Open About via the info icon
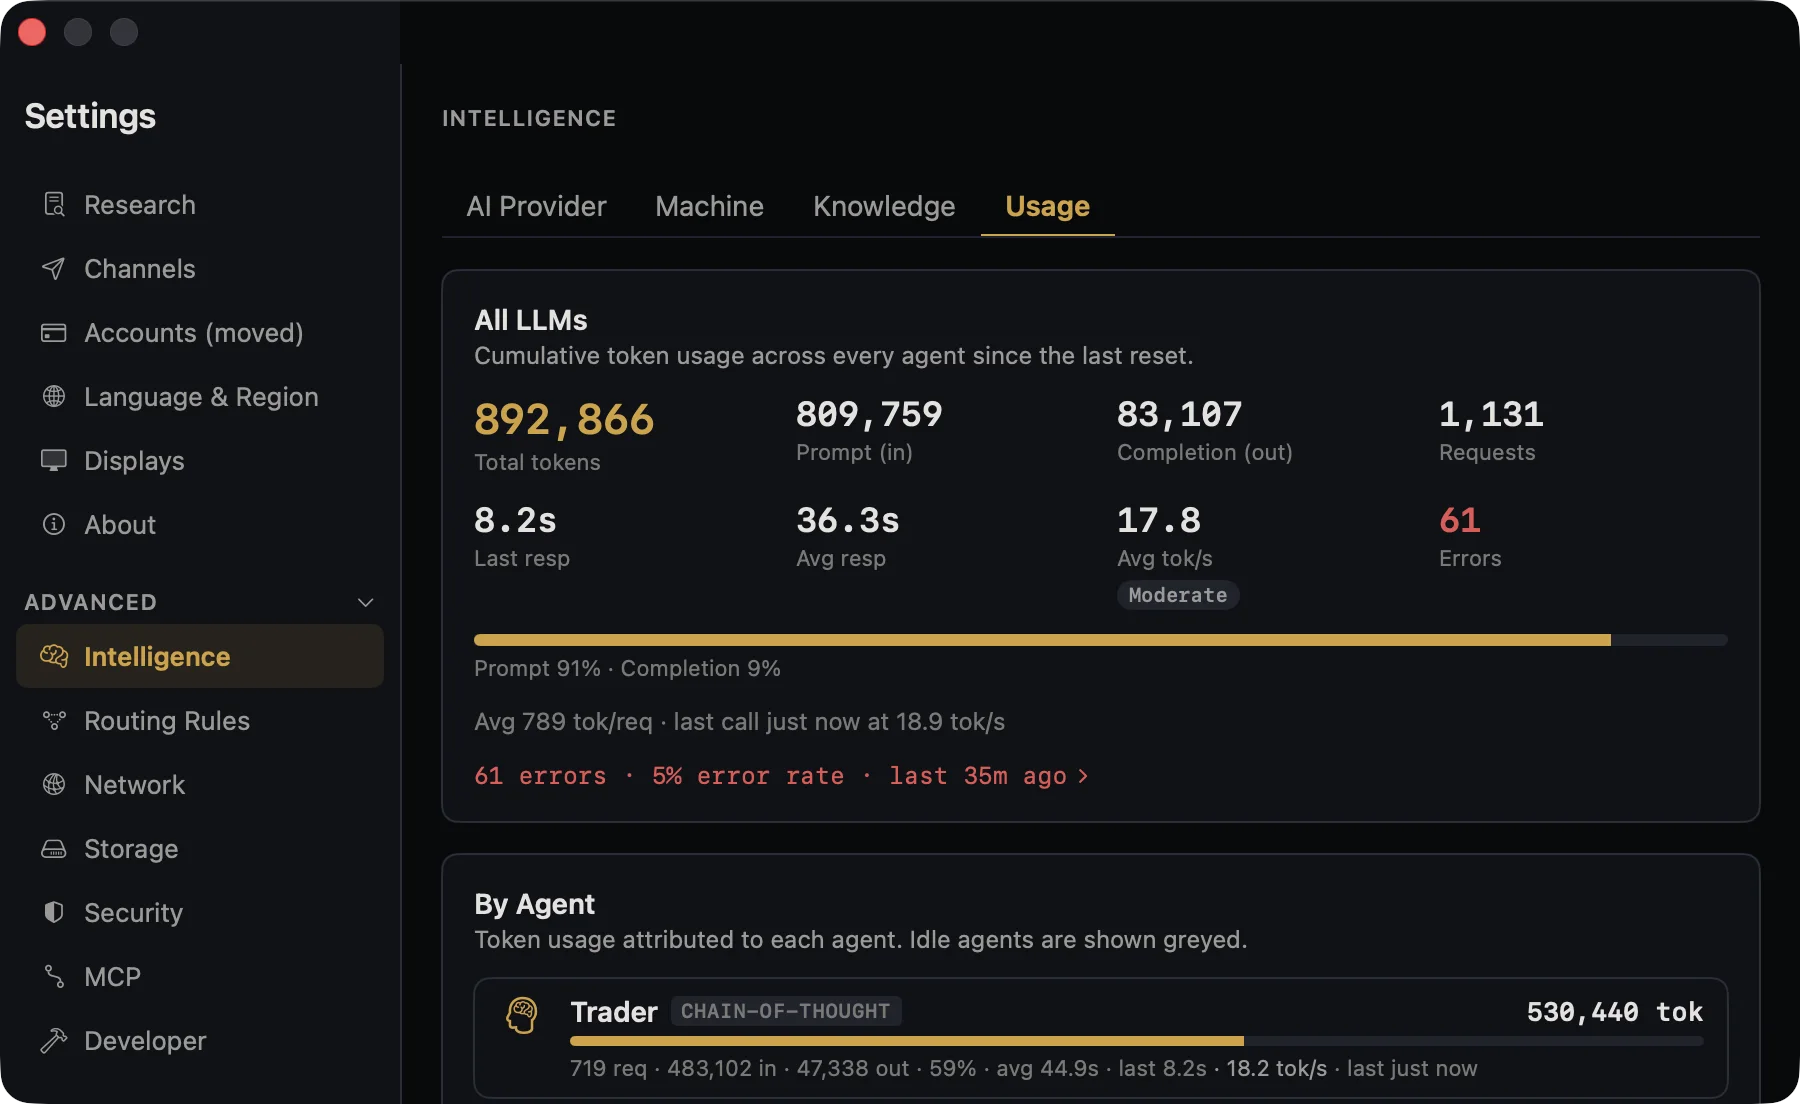1800x1104 pixels. click(54, 525)
